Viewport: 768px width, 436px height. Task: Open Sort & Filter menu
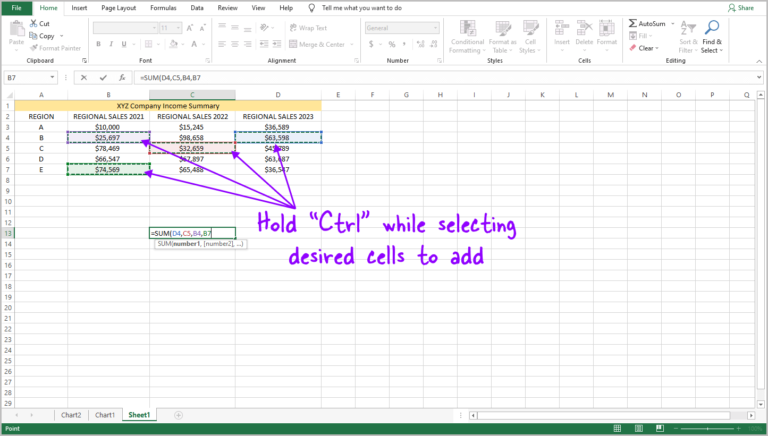pos(688,37)
